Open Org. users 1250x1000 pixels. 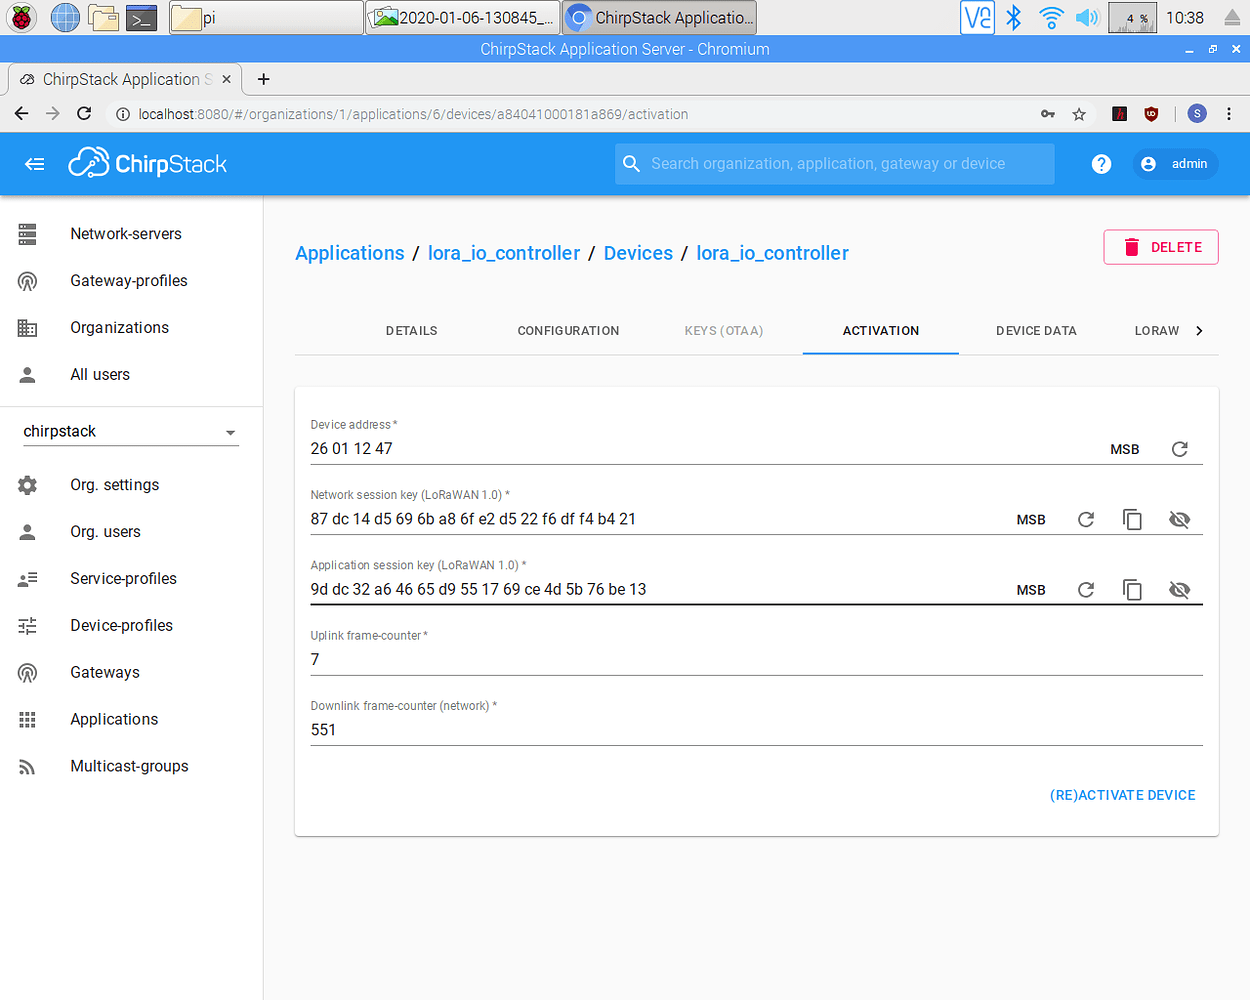tap(105, 532)
